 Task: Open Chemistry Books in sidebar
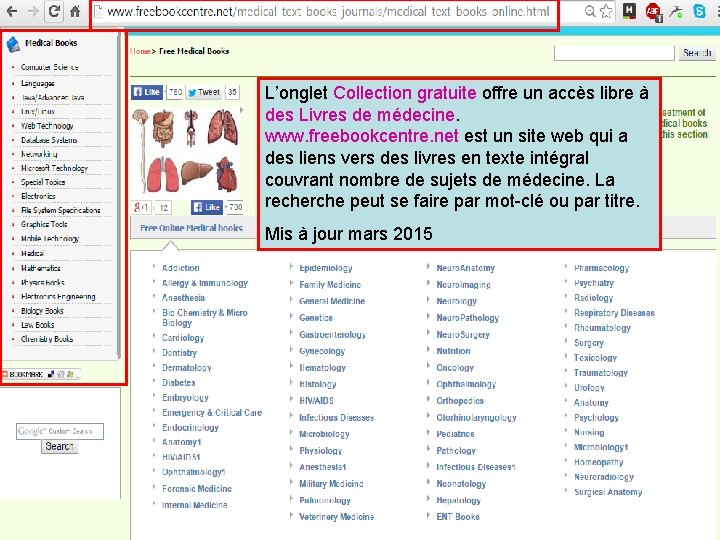click(47, 339)
